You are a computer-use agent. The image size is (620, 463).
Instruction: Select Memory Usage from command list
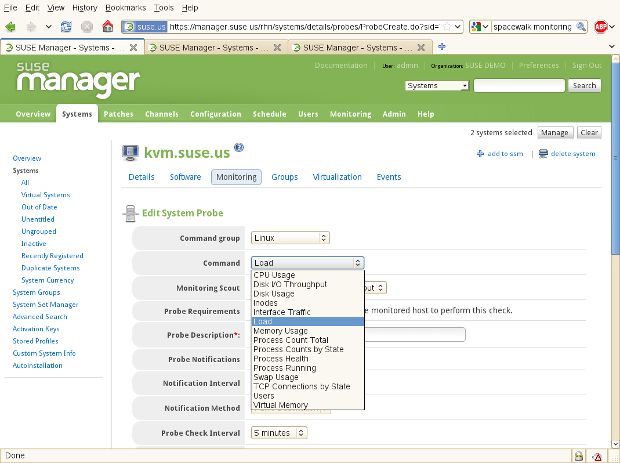point(308,331)
